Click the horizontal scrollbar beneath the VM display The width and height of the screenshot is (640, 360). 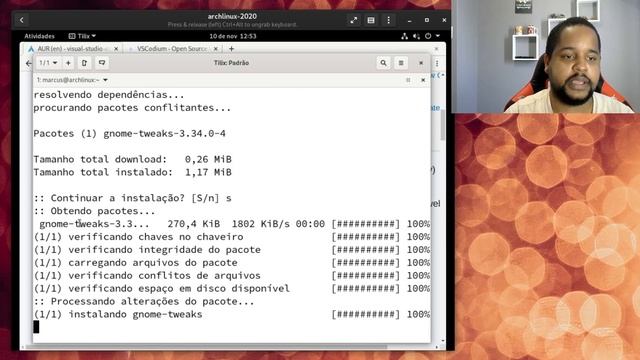coord(206,347)
